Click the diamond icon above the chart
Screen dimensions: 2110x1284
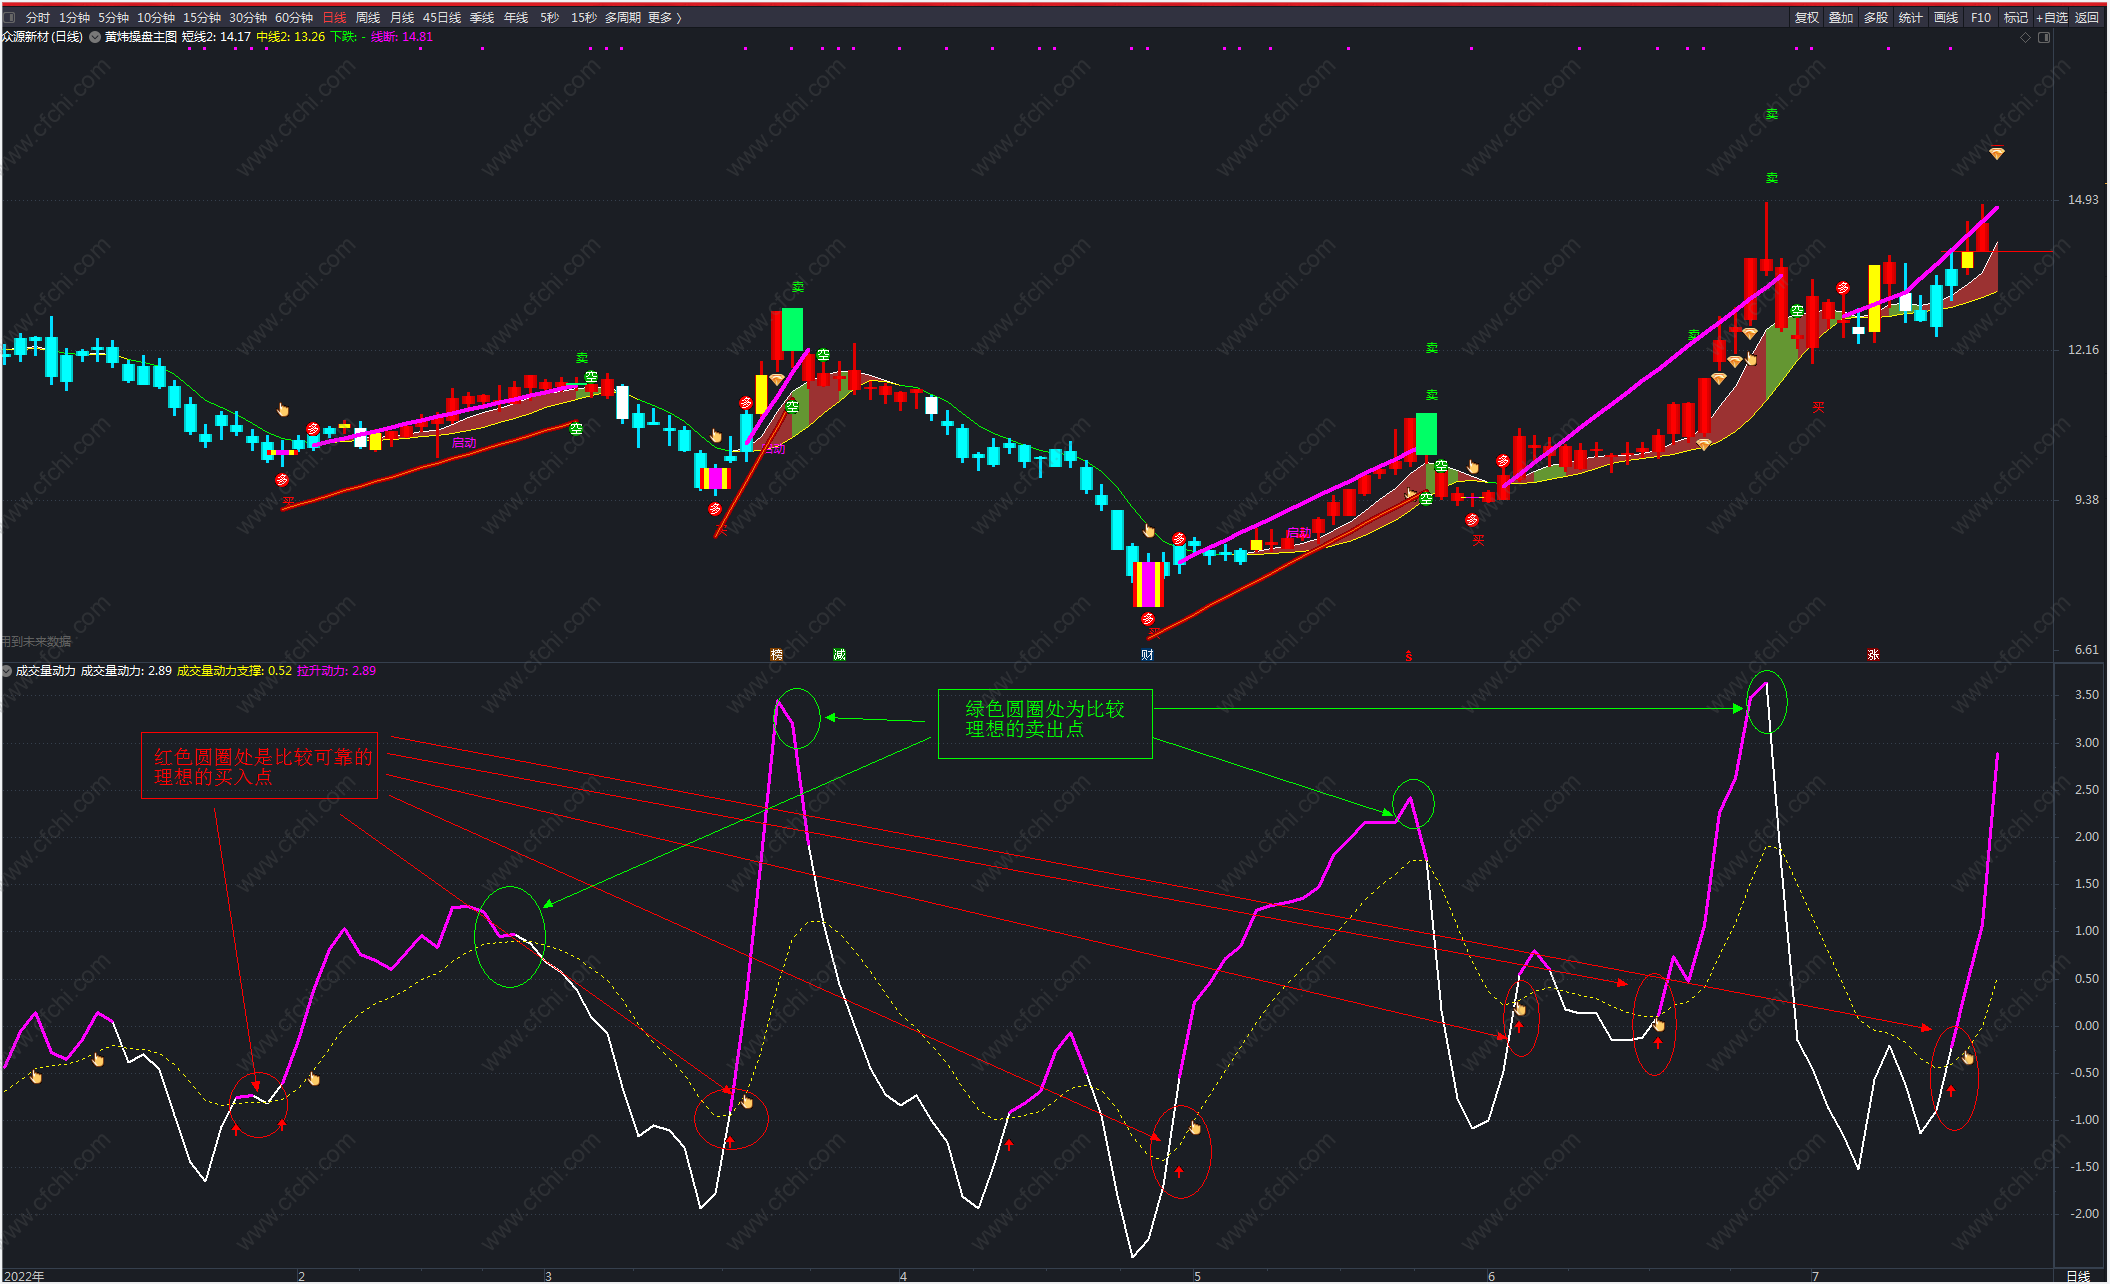pyautogui.click(x=2026, y=37)
